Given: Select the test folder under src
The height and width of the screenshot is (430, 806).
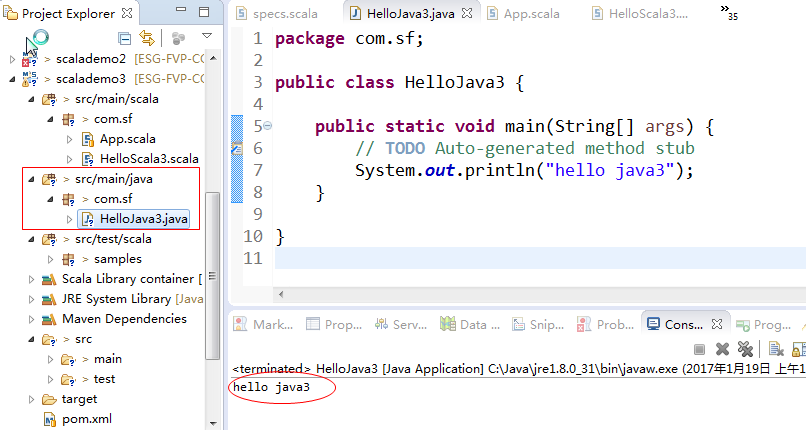Looking at the screenshot, I should pyautogui.click(x=104, y=379).
